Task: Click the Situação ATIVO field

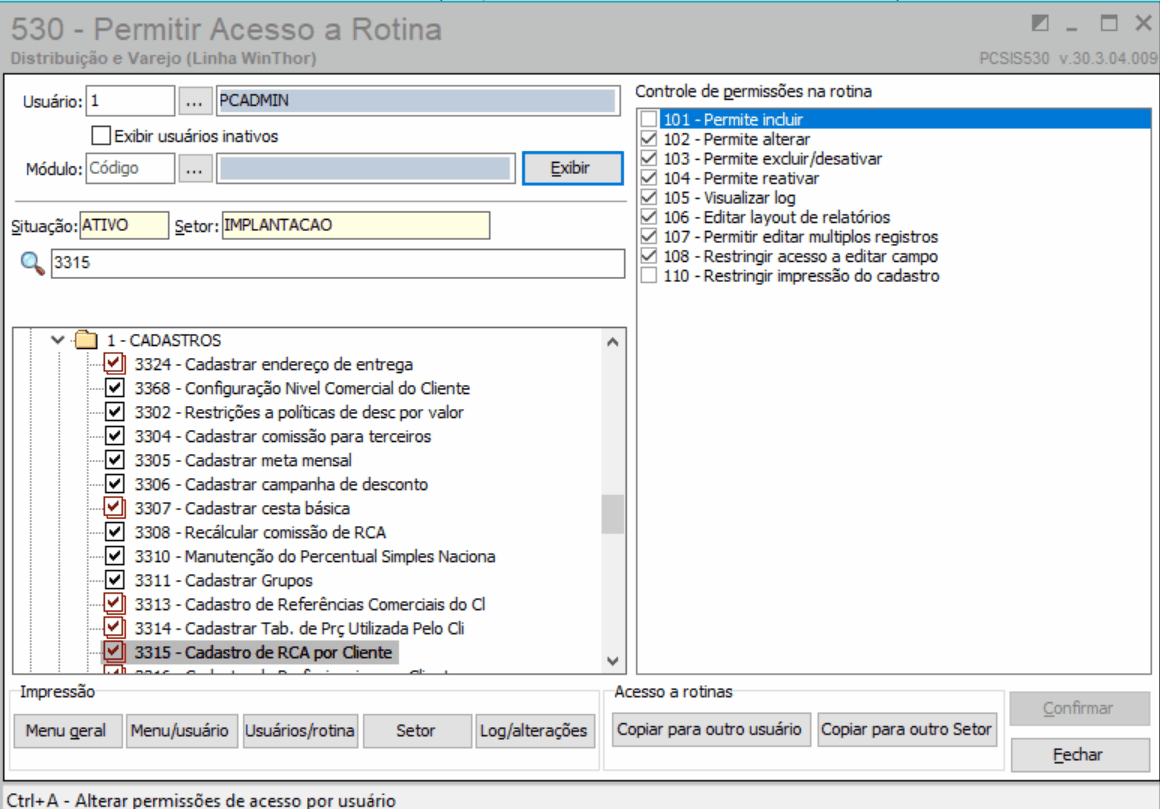Action: pos(124,226)
